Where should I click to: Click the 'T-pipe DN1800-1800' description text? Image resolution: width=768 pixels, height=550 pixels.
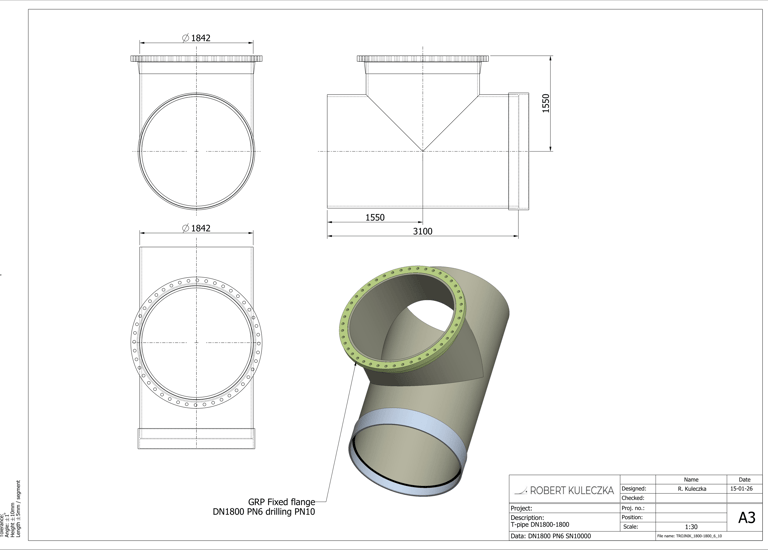[x=540, y=525]
